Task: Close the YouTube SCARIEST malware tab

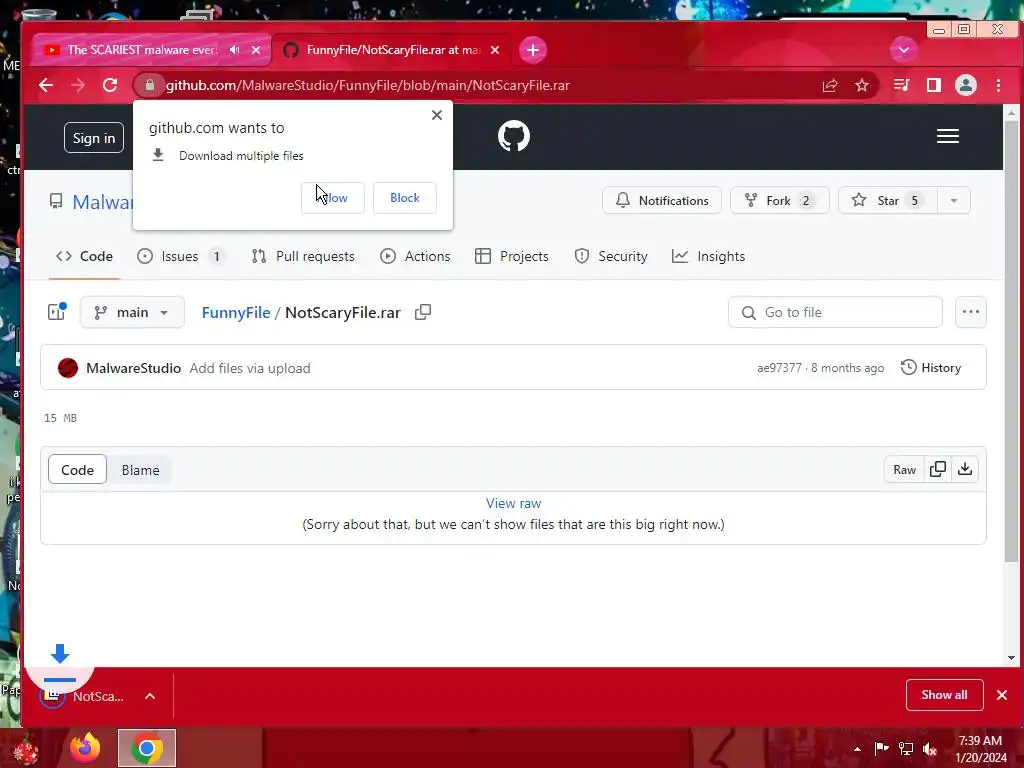Action: pos(256,50)
